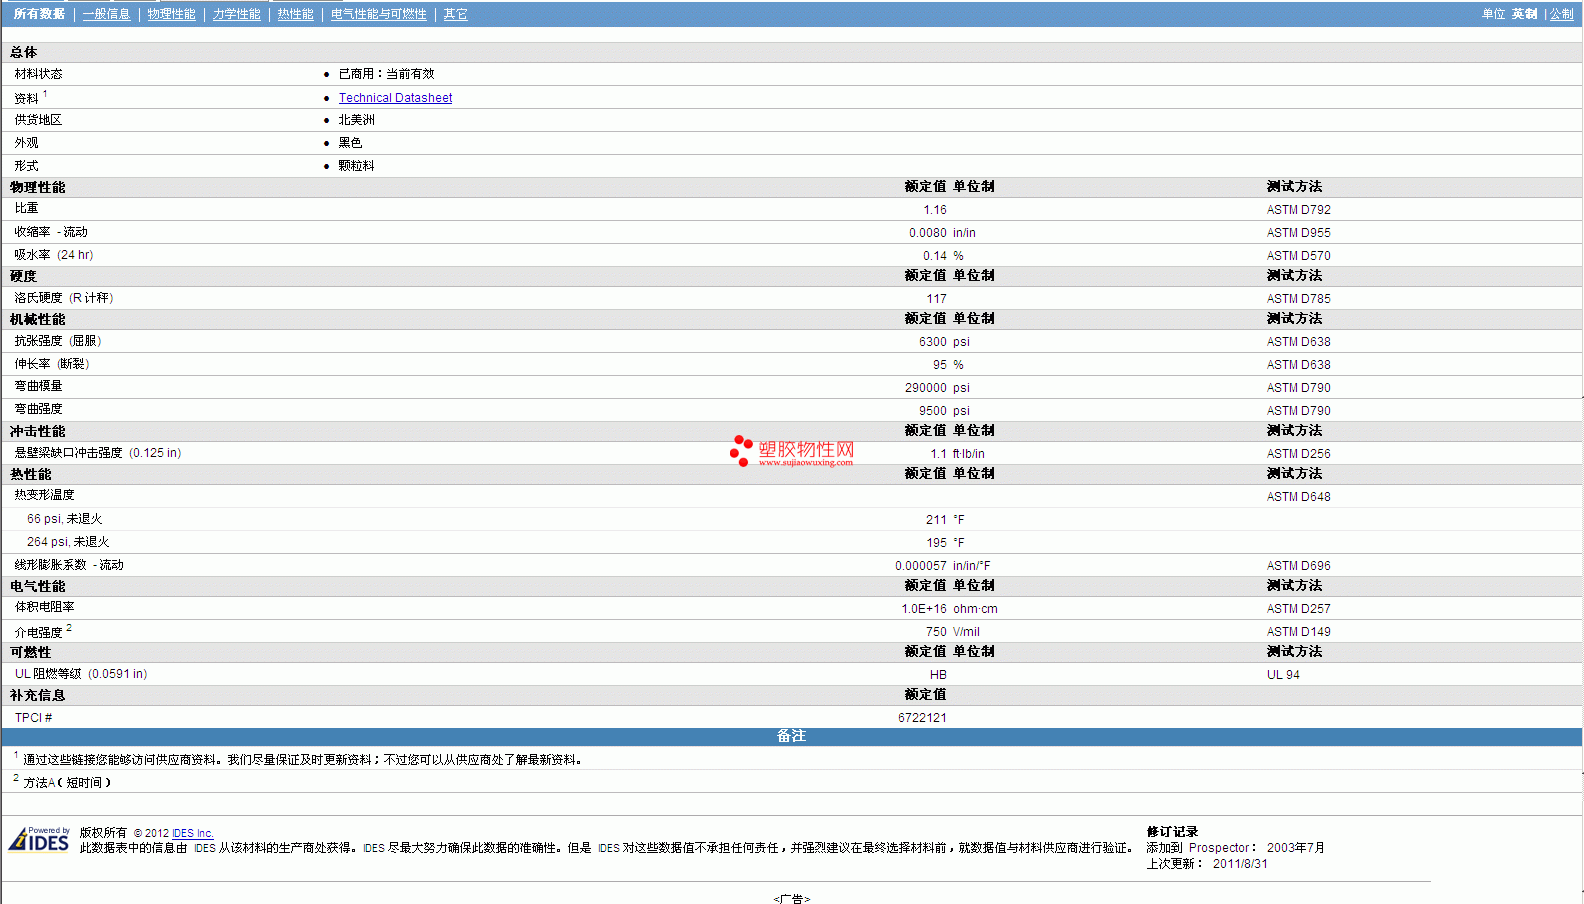Image resolution: width=1584 pixels, height=904 pixels.
Task: Select the 外观 value 黑色
Action: click(350, 143)
